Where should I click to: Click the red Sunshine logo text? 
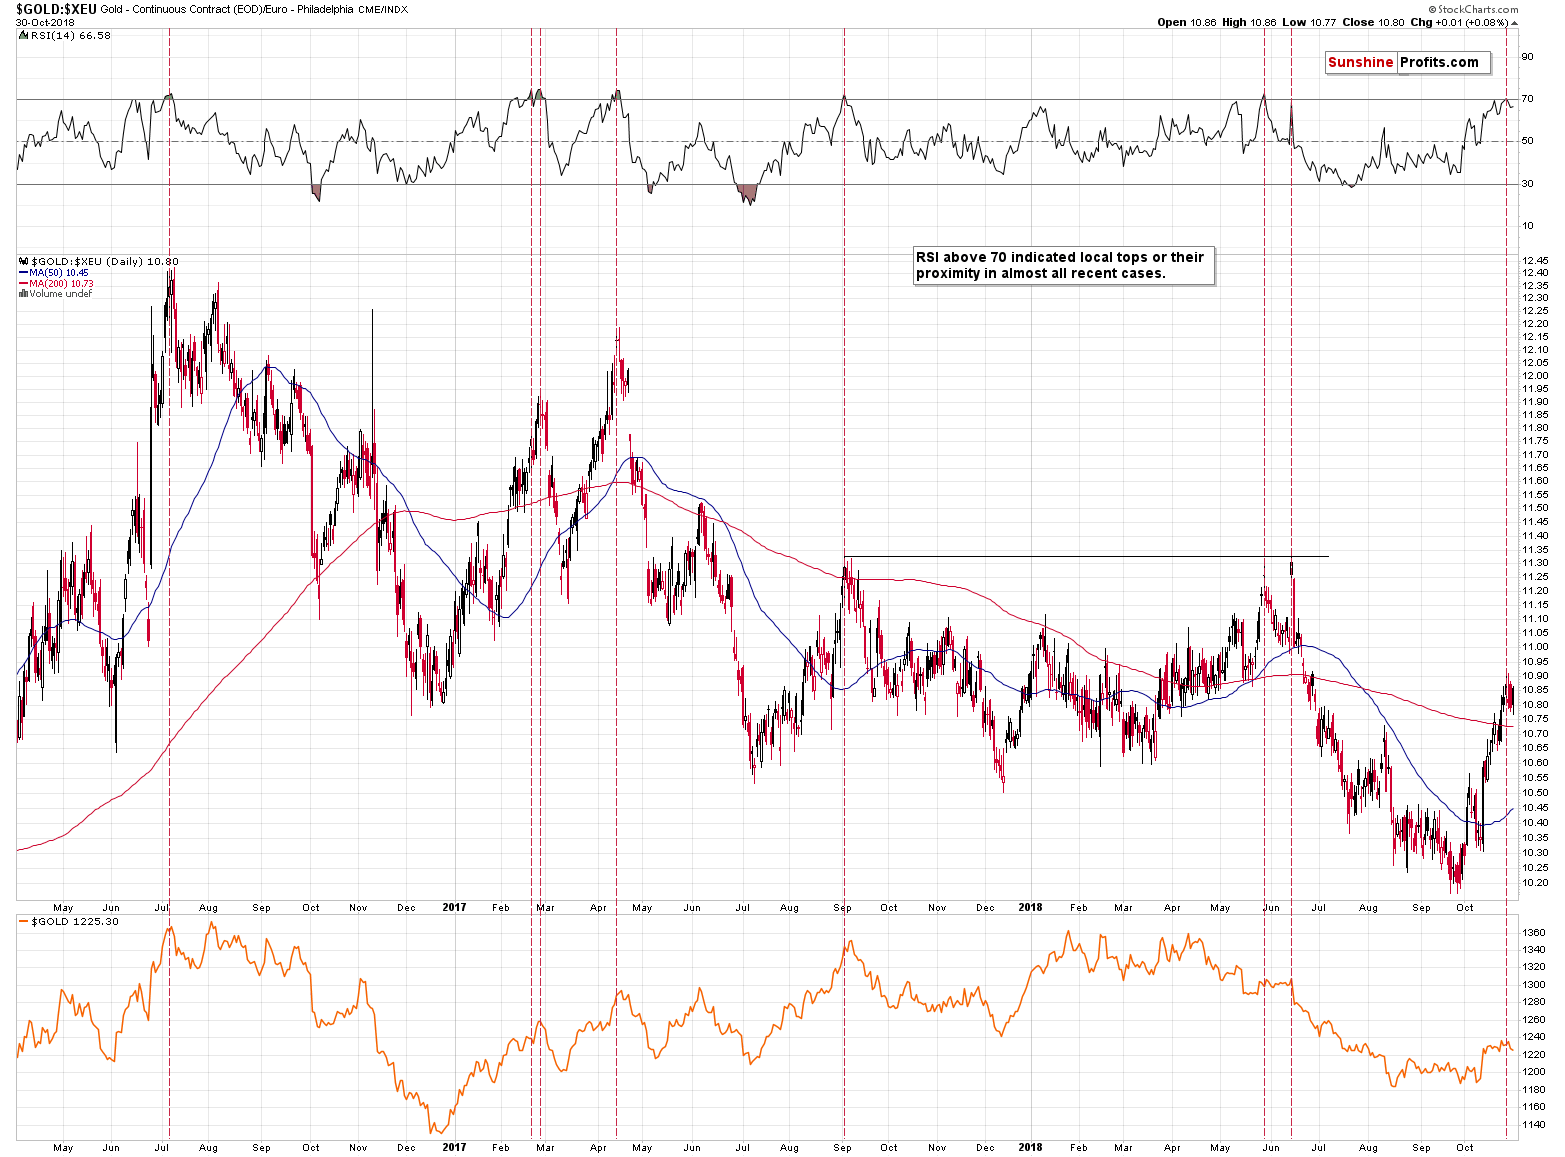click(x=1360, y=62)
